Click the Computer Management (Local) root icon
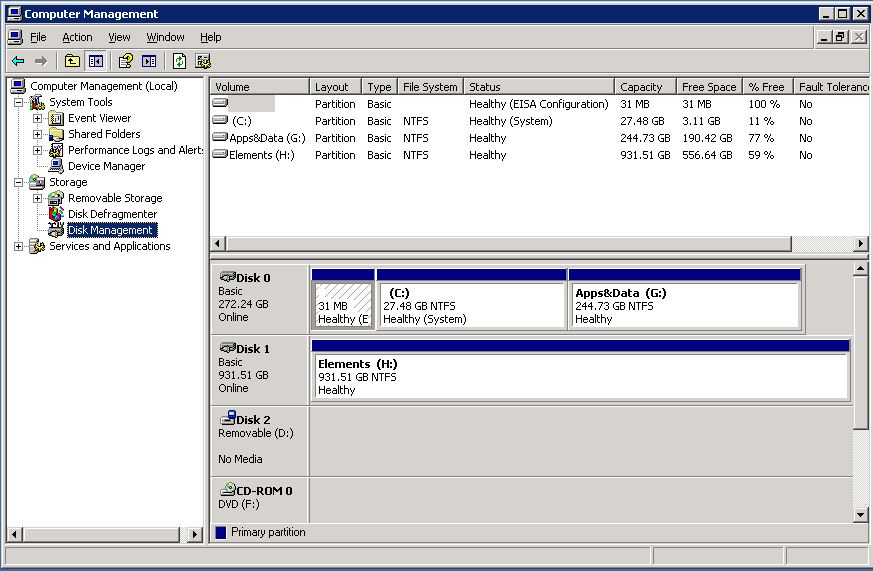This screenshot has width=873, height=571. click(18, 86)
